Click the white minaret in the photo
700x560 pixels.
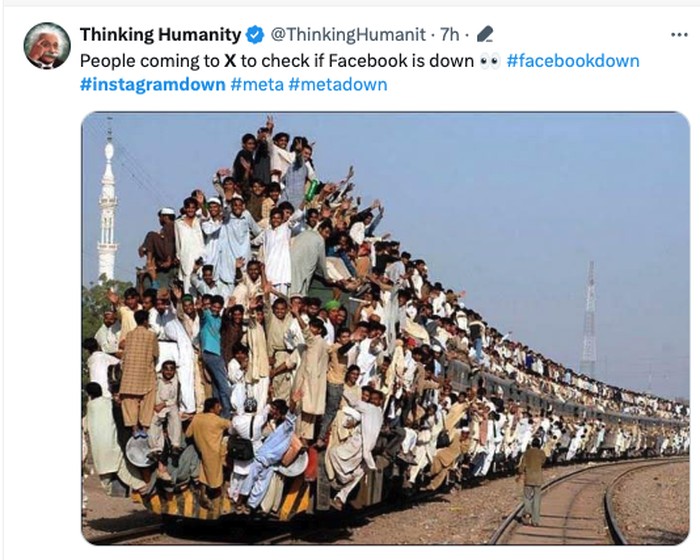click(108, 205)
